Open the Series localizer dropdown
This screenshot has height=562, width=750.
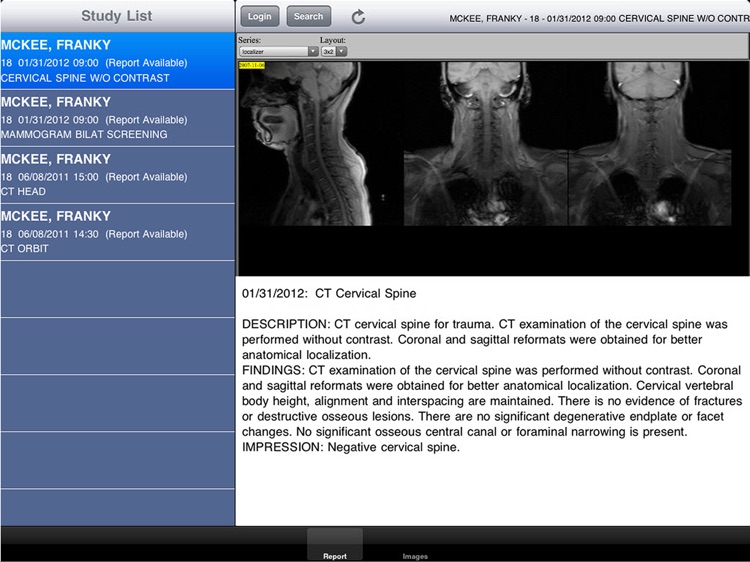(x=278, y=51)
